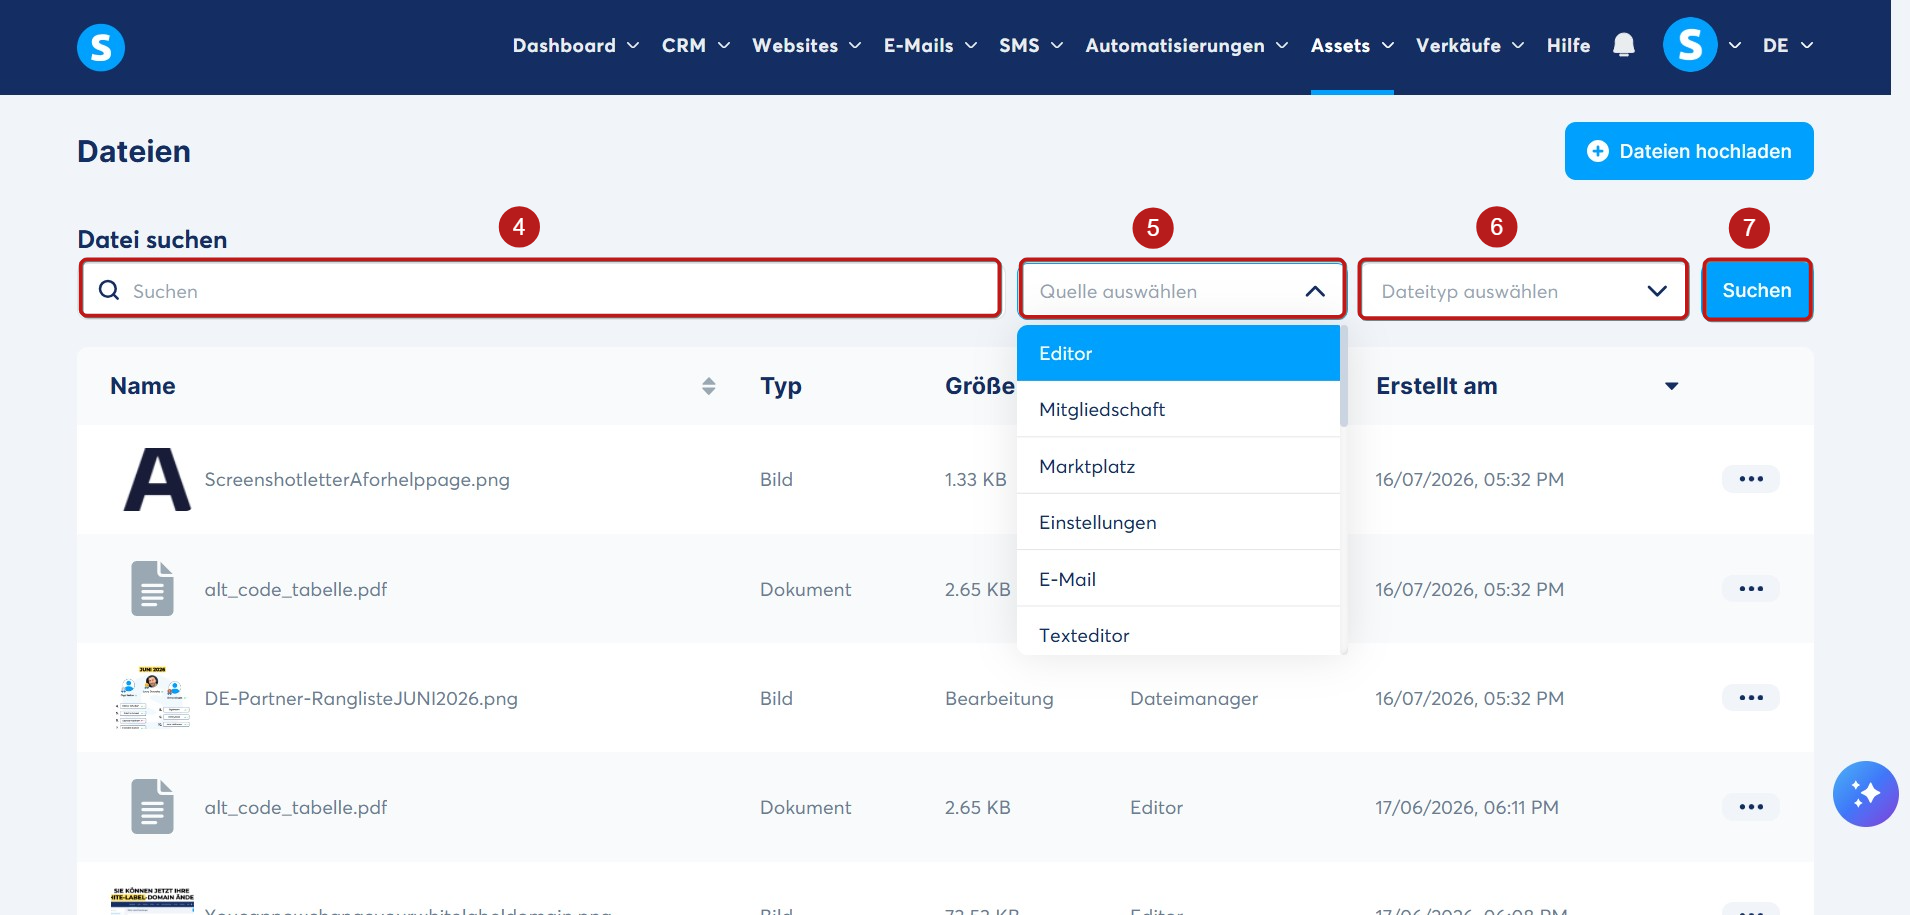Open the AI assistant sparkle button
Image resolution: width=1910 pixels, height=915 pixels.
pos(1865,794)
